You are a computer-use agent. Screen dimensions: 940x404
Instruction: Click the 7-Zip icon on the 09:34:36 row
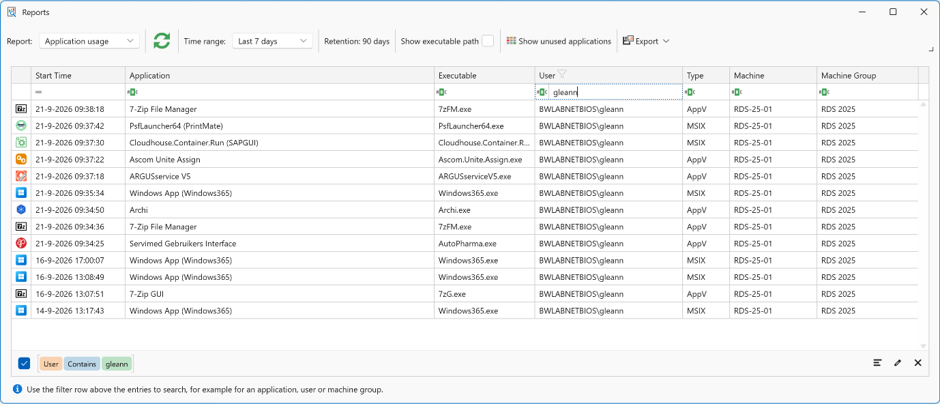coord(21,227)
